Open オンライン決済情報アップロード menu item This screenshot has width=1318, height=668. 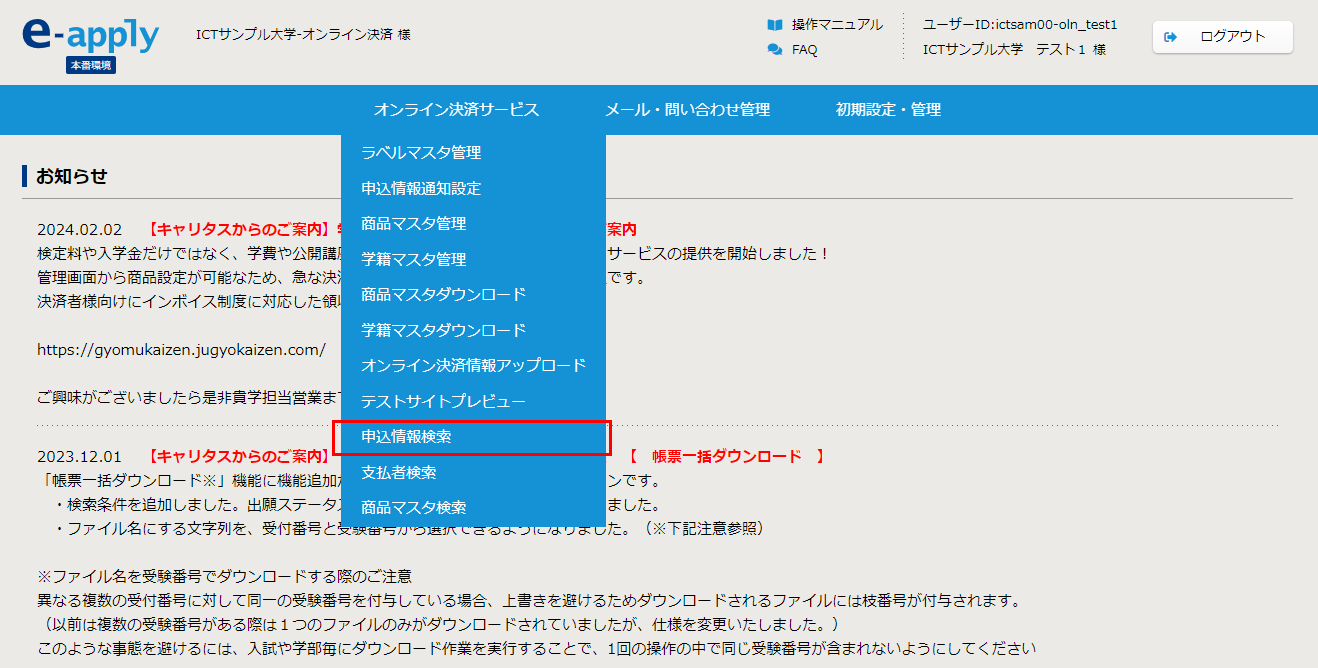pyautogui.click(x=473, y=366)
